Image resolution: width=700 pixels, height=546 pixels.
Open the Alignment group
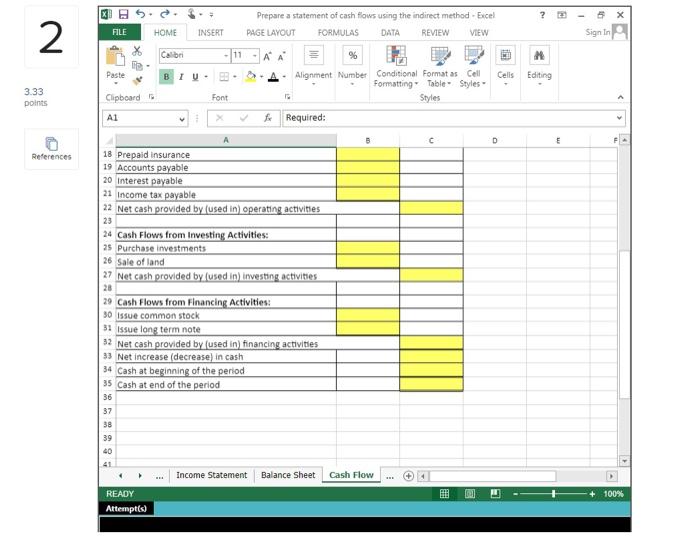[313, 65]
